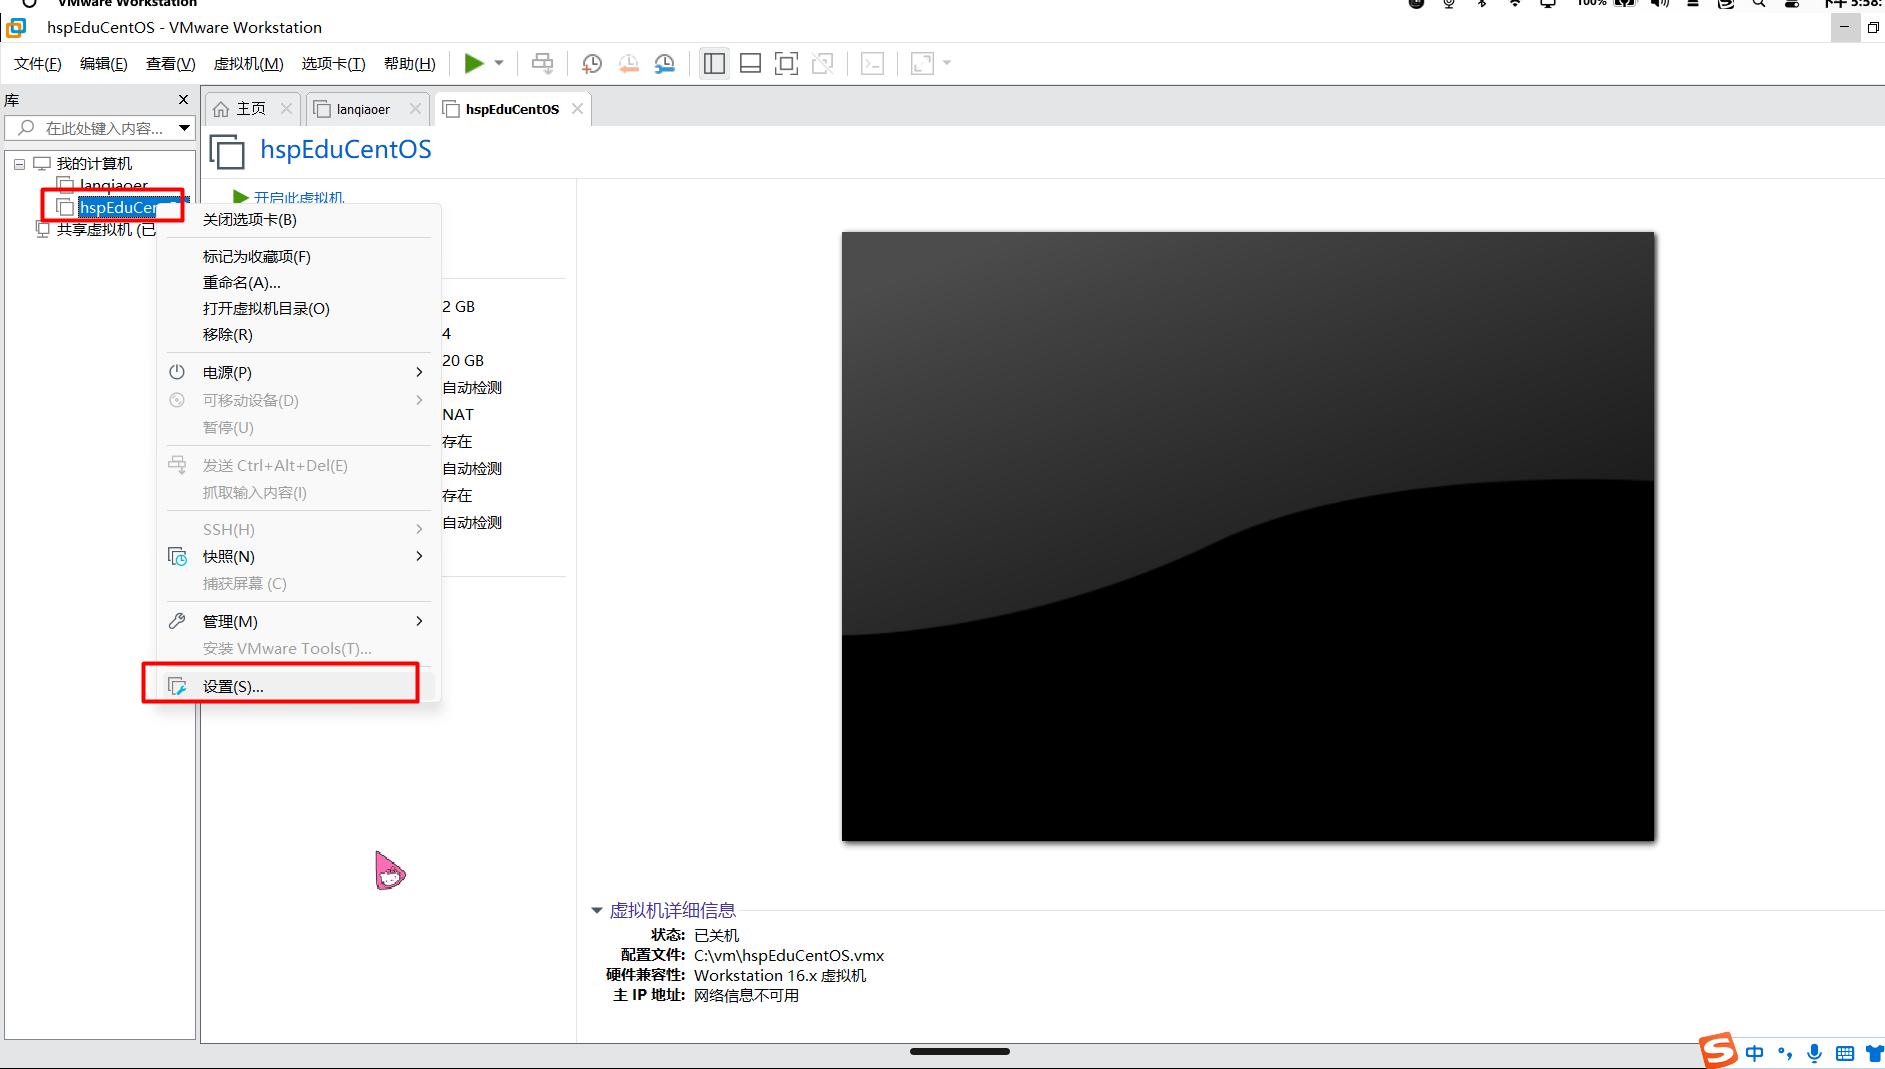Close the hspEduCentOS tab
This screenshot has height=1069, width=1885.
(577, 108)
